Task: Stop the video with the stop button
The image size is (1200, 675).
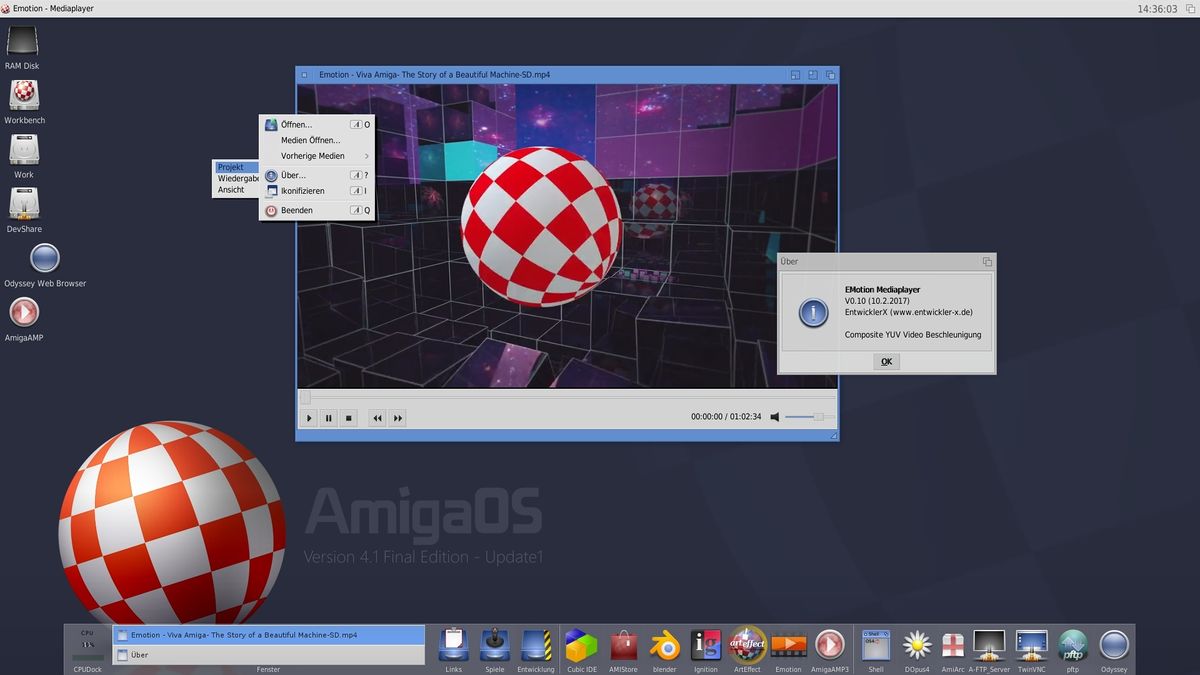Action: [348, 418]
